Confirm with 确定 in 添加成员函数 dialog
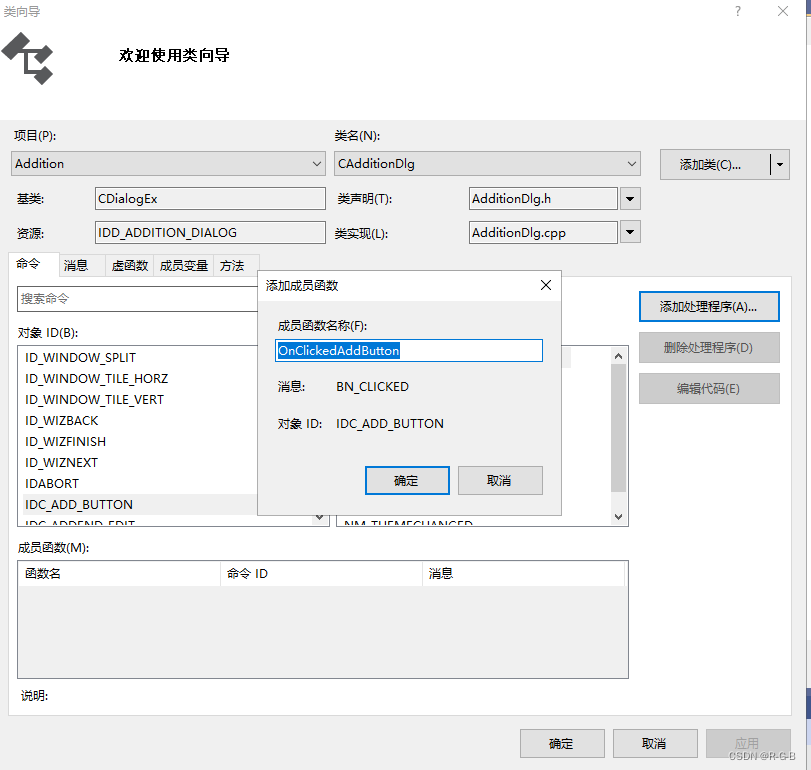This screenshot has height=770, width=811. coord(407,480)
